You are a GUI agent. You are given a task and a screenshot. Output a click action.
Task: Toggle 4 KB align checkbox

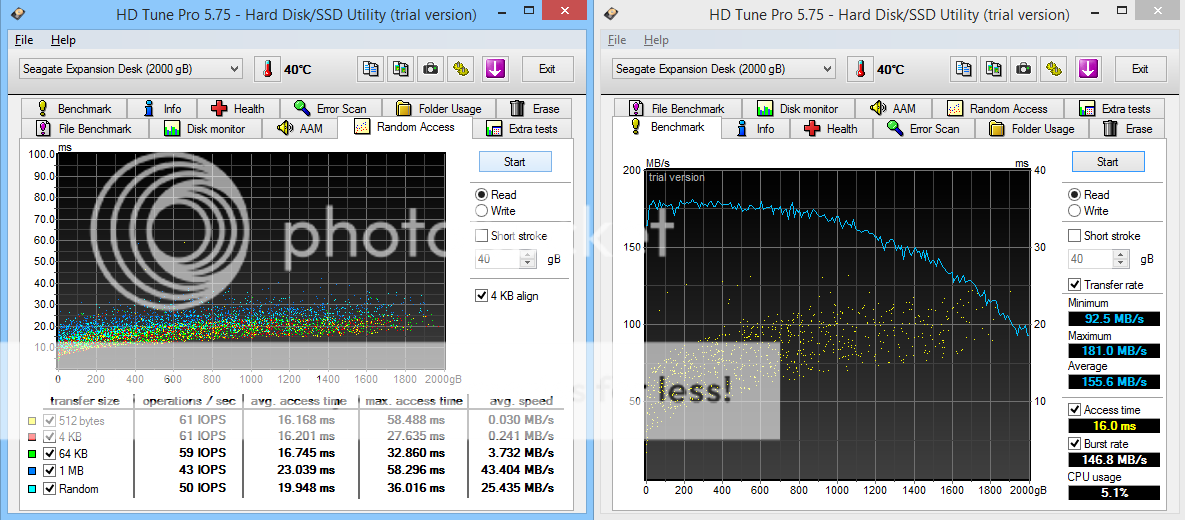pos(481,296)
